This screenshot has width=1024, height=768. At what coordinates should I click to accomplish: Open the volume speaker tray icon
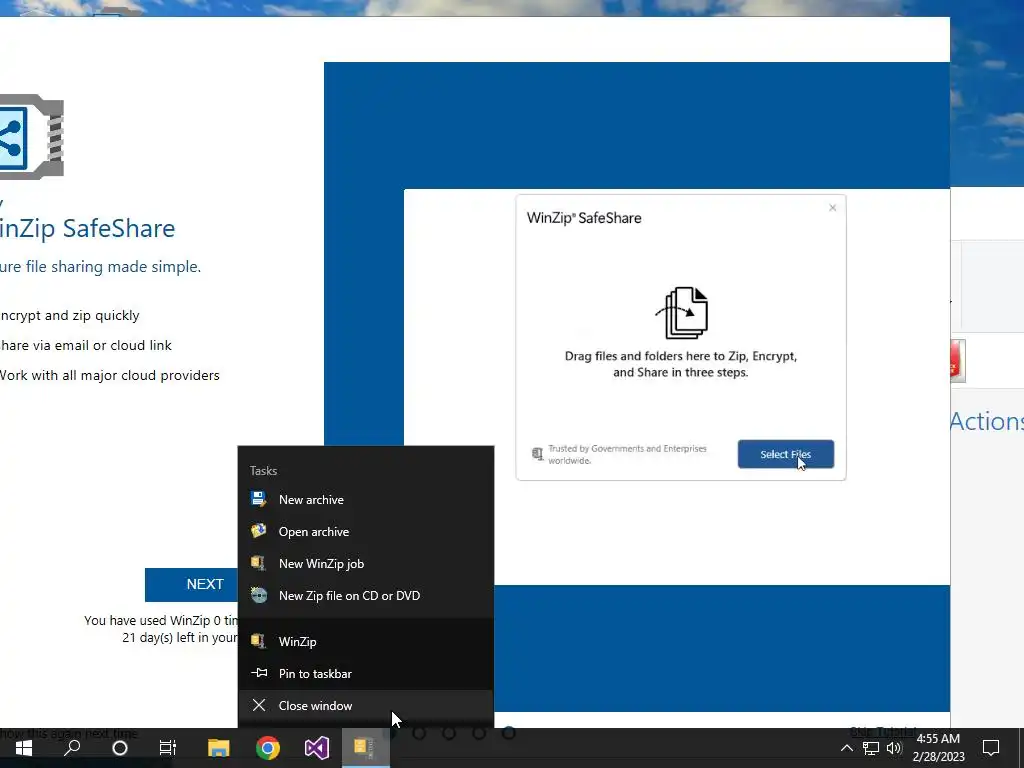[x=894, y=748]
